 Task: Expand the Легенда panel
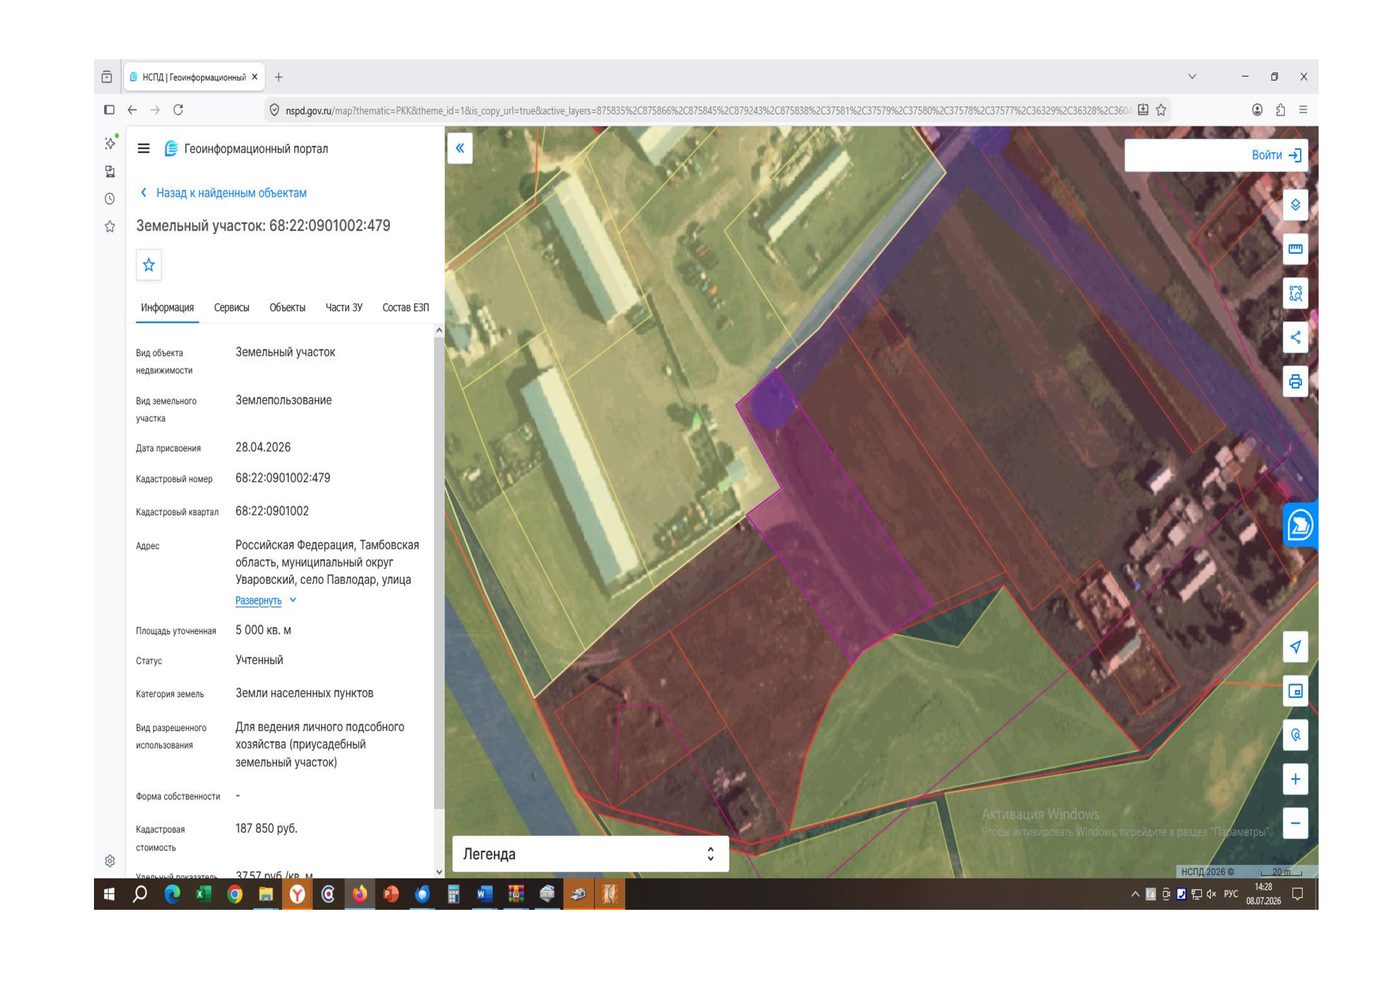(590, 854)
